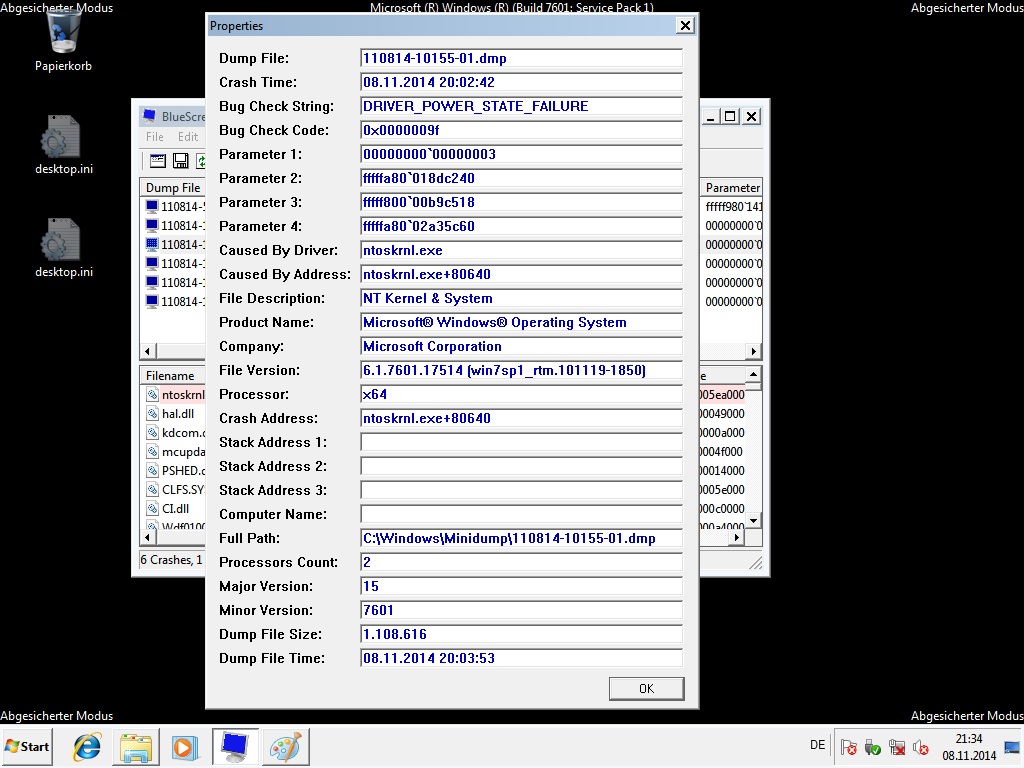This screenshot has height=768, width=1024.
Task: Close the Properties dialog with X
Action: [x=685, y=25]
